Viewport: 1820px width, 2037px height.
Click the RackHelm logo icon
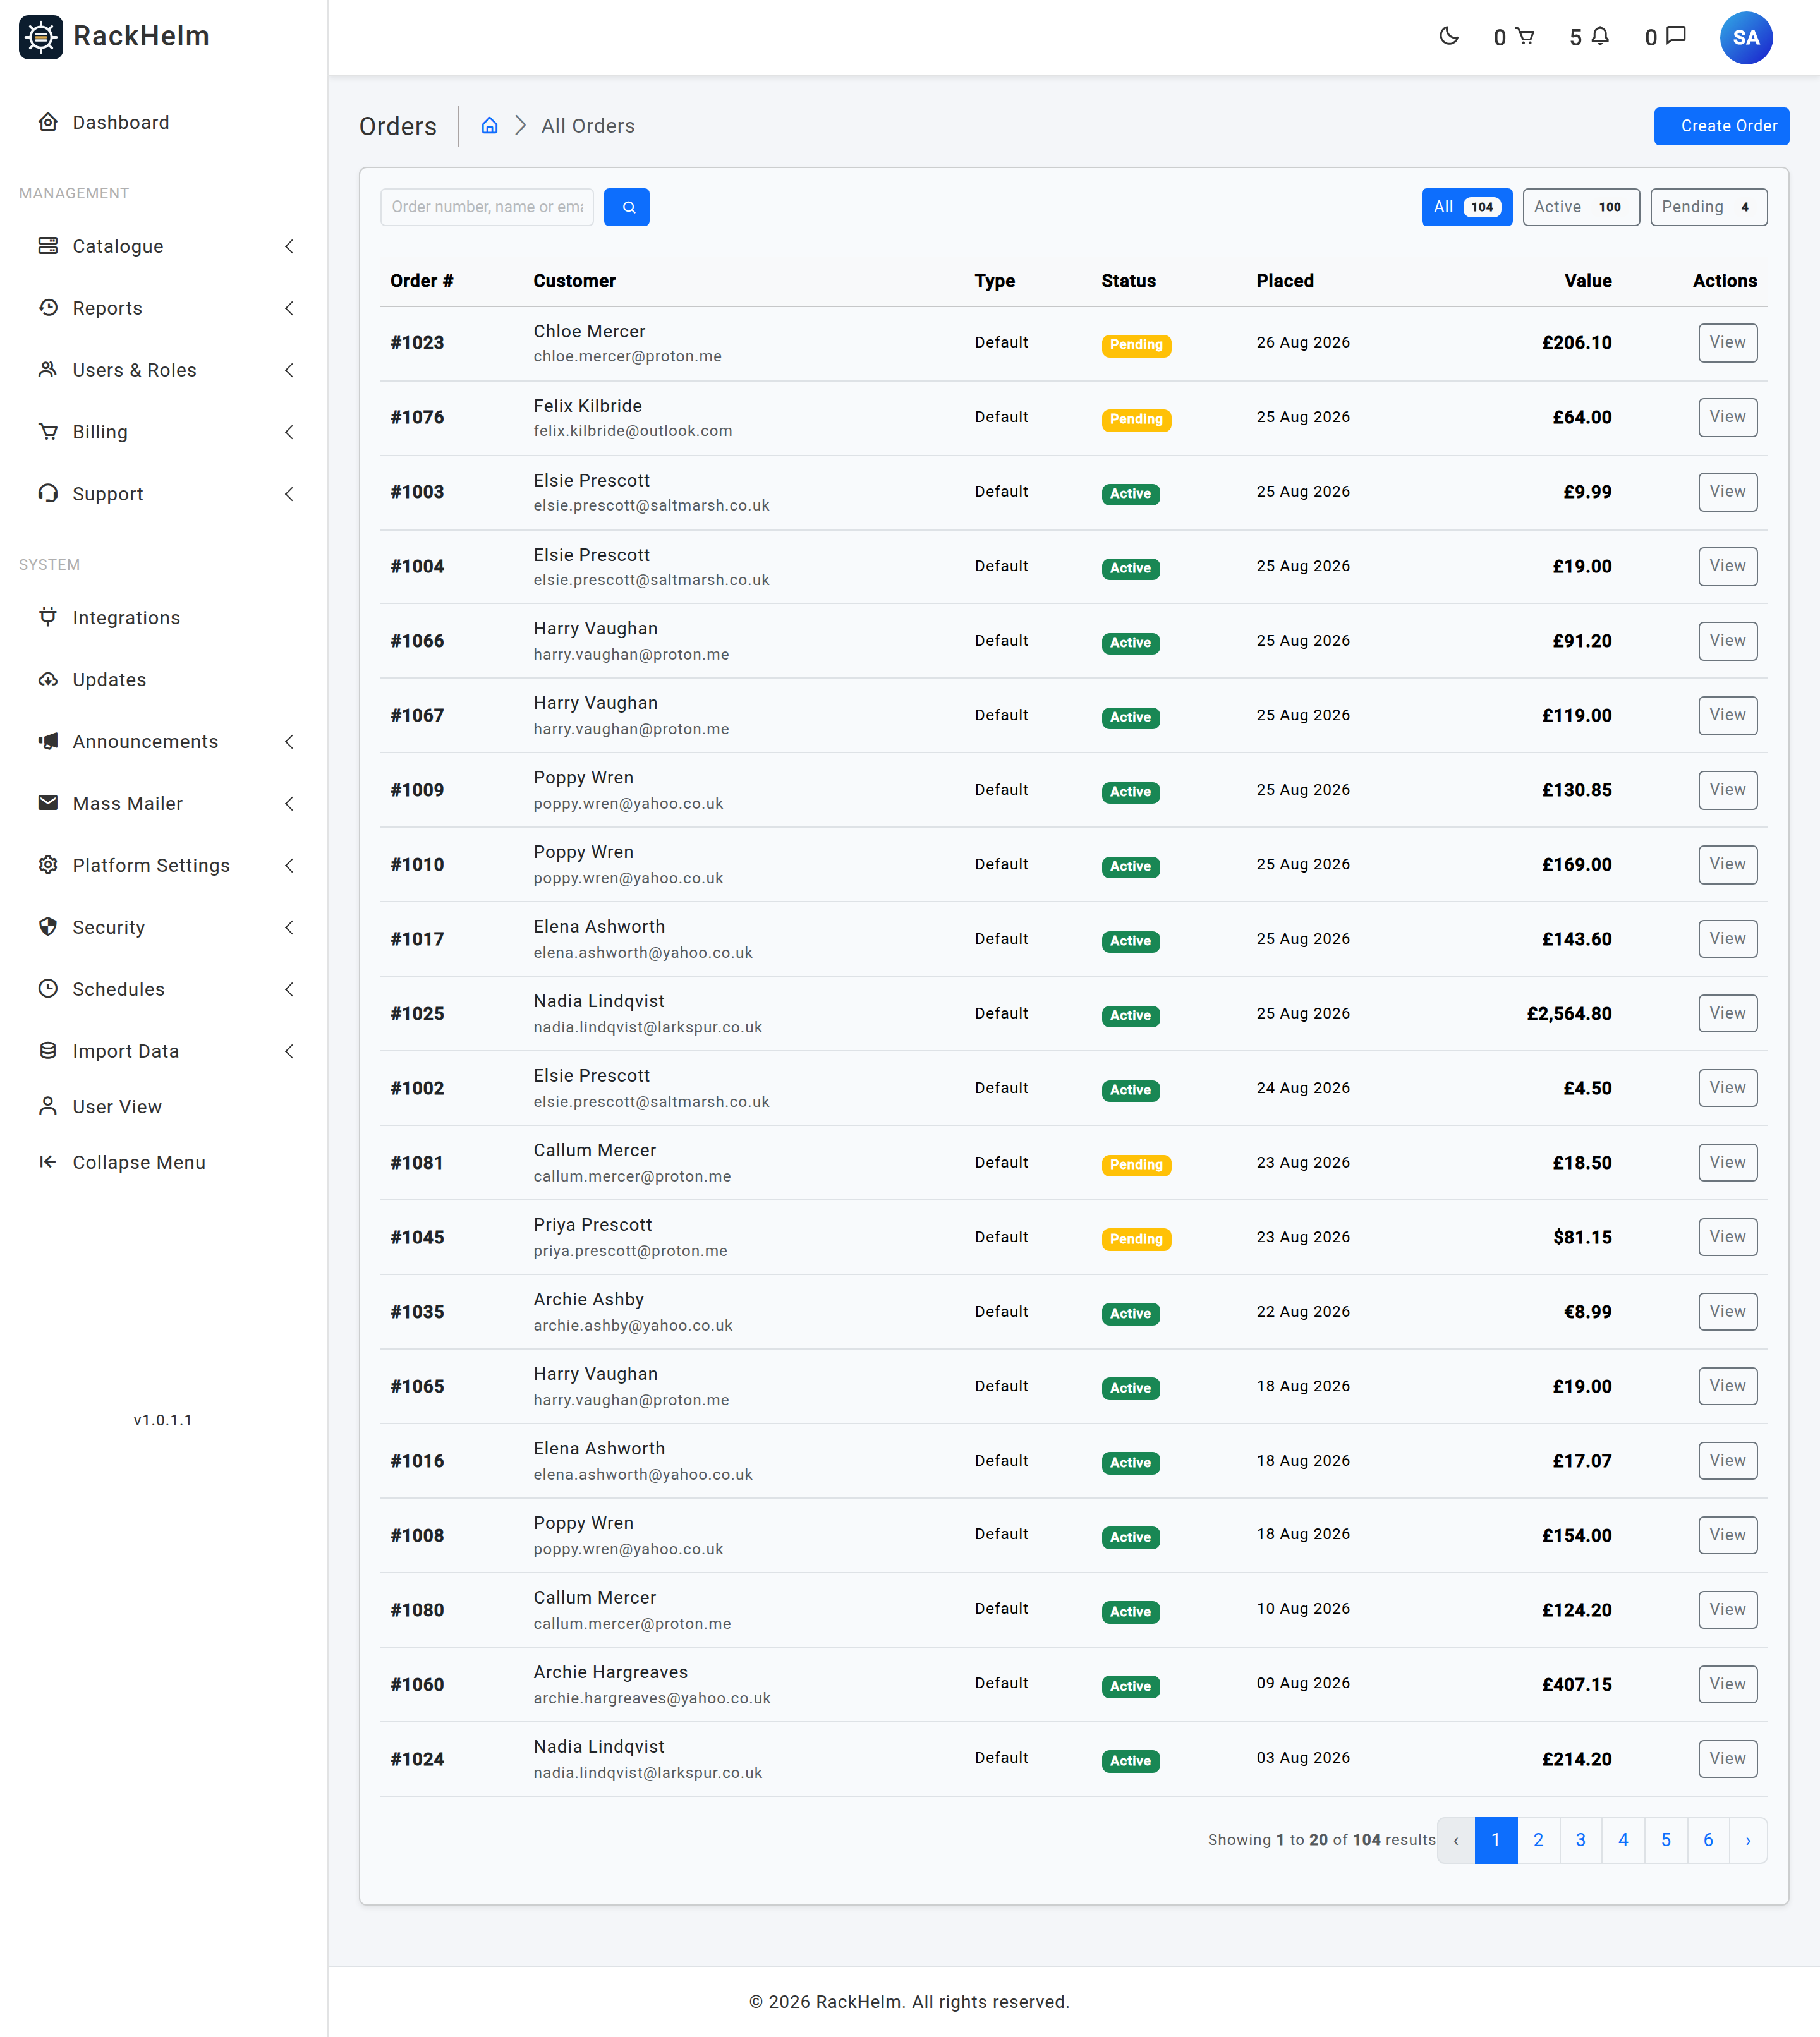[x=41, y=37]
